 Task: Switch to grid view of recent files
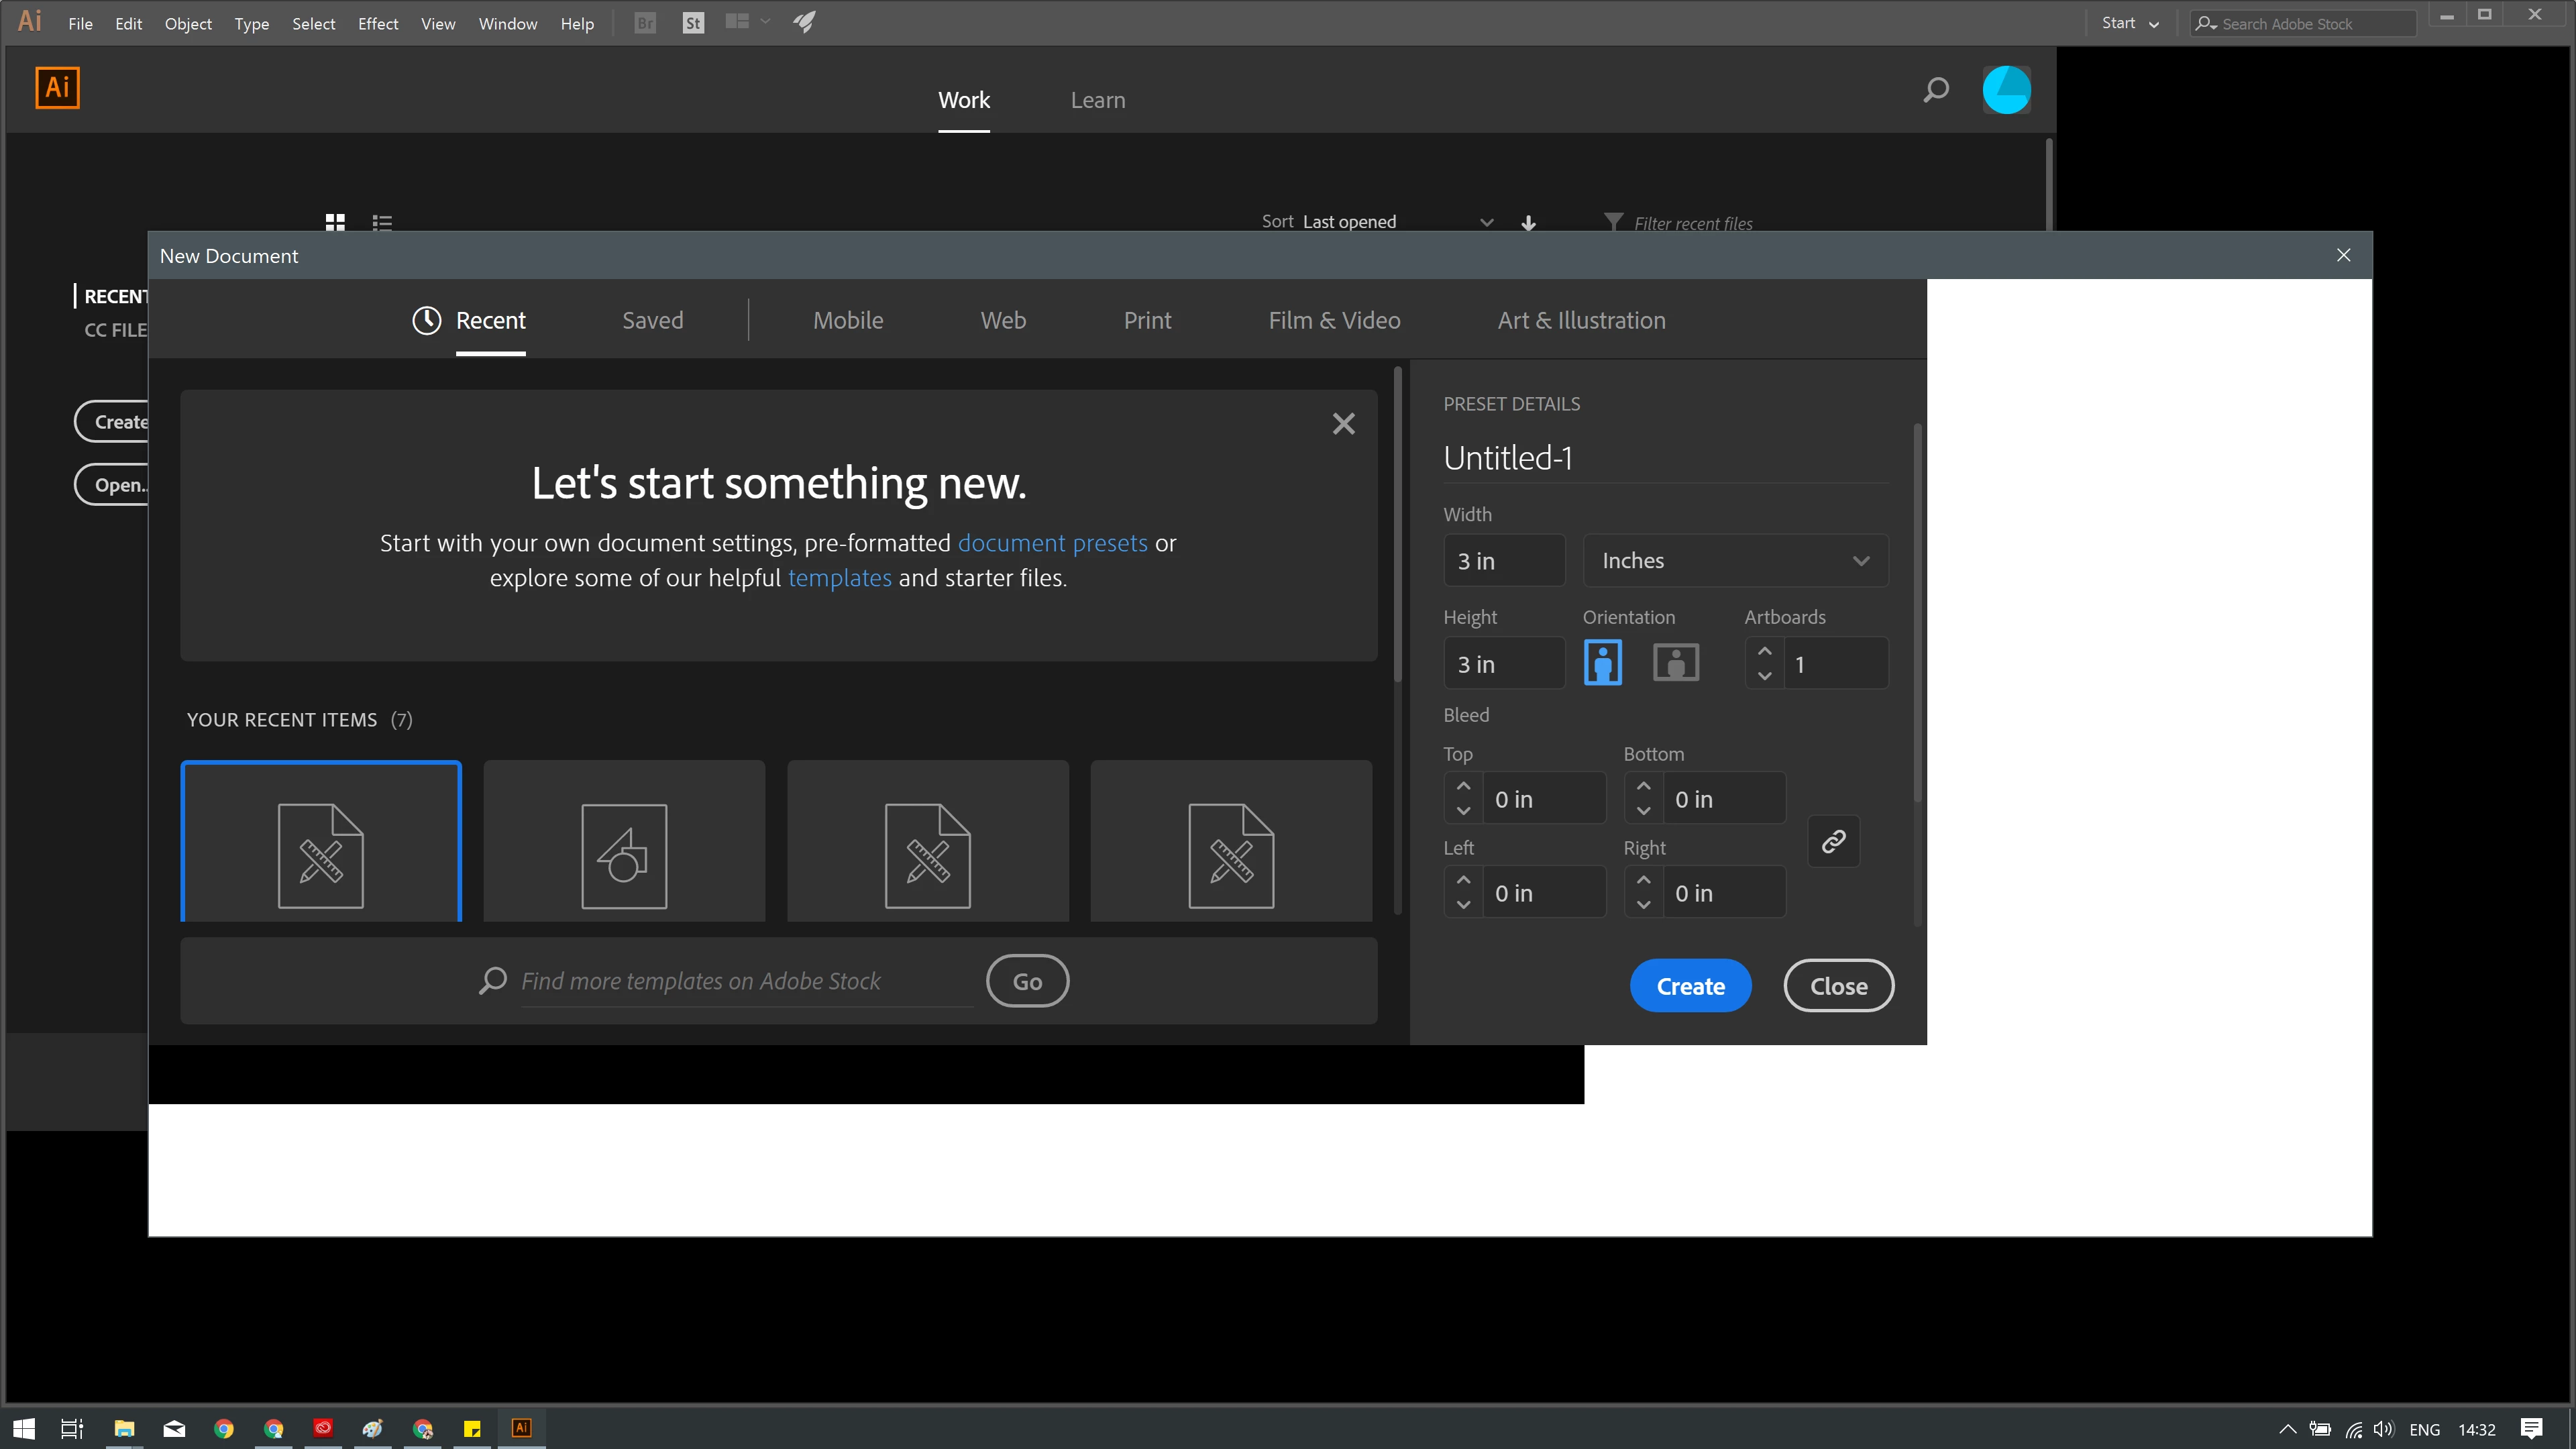click(x=335, y=222)
